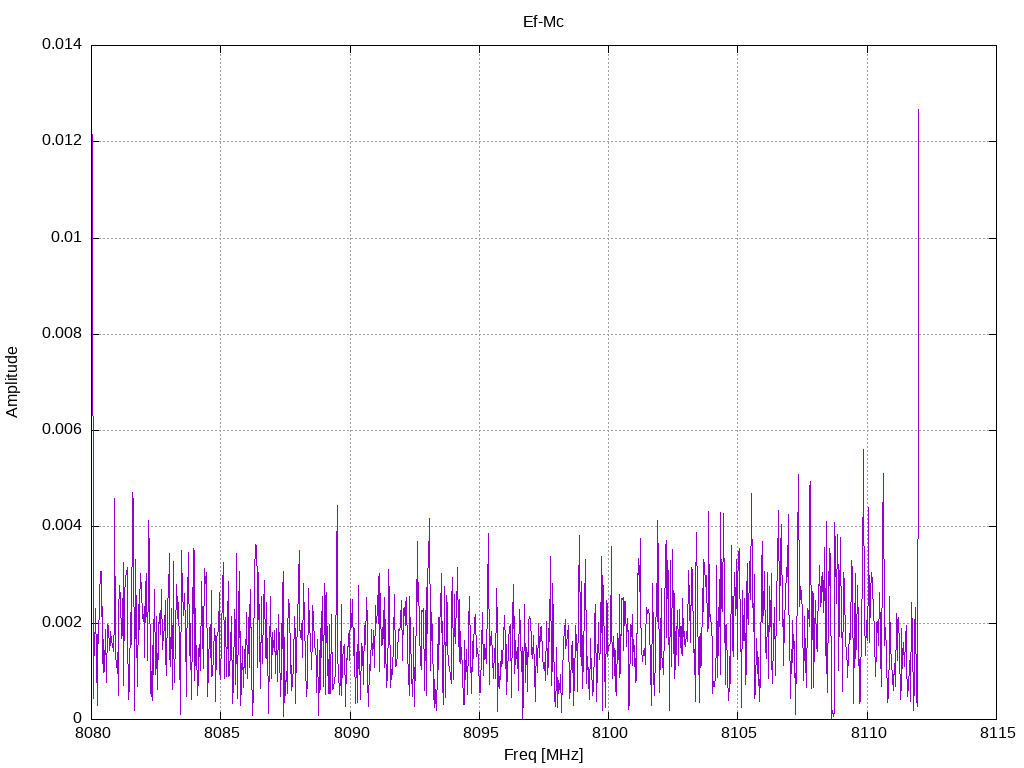The image size is (1024, 768).
Task: Click the y-axis origin label 0
Action: pos(77,718)
